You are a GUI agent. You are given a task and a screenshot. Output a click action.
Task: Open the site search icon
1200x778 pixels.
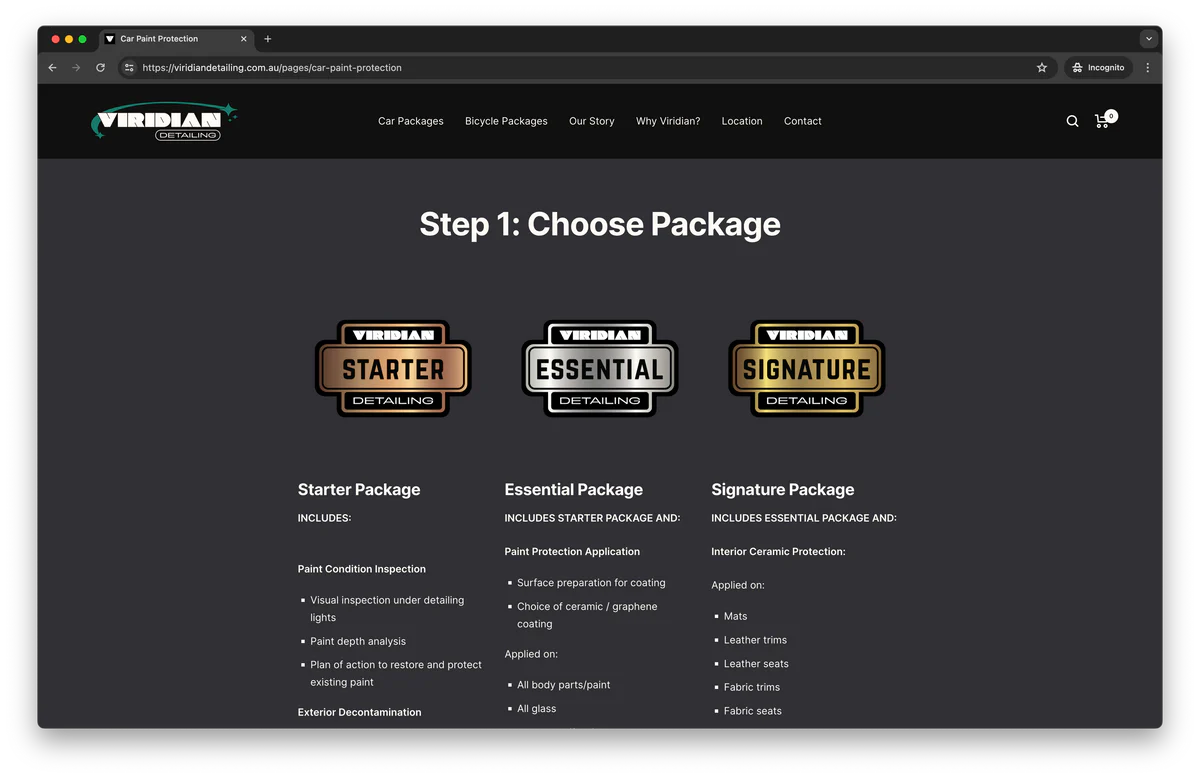[1072, 121]
